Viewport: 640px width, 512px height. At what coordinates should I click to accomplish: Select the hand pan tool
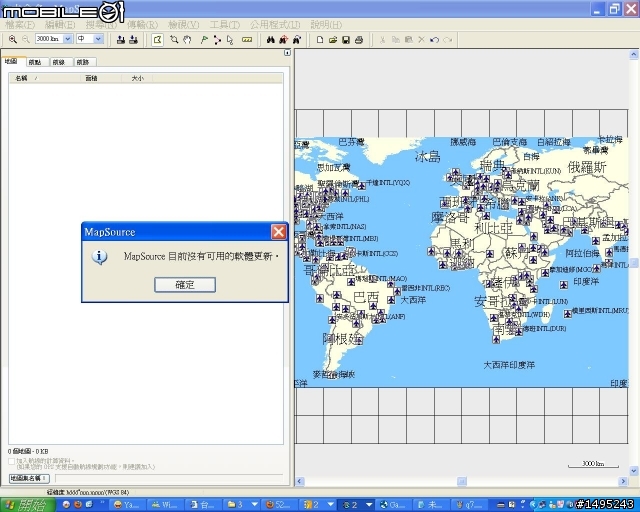187,40
